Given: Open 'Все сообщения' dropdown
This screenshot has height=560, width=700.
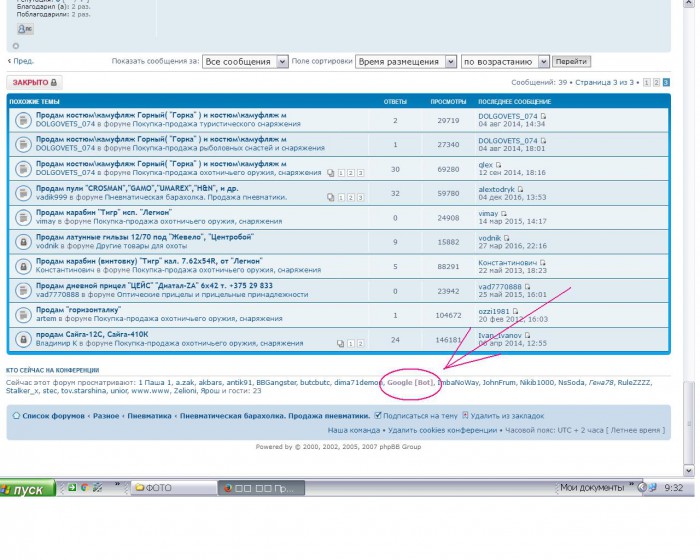Looking at the screenshot, I should 245,61.
